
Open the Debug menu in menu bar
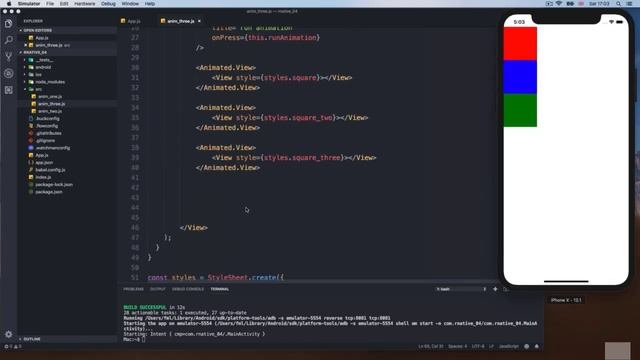click(108, 4)
